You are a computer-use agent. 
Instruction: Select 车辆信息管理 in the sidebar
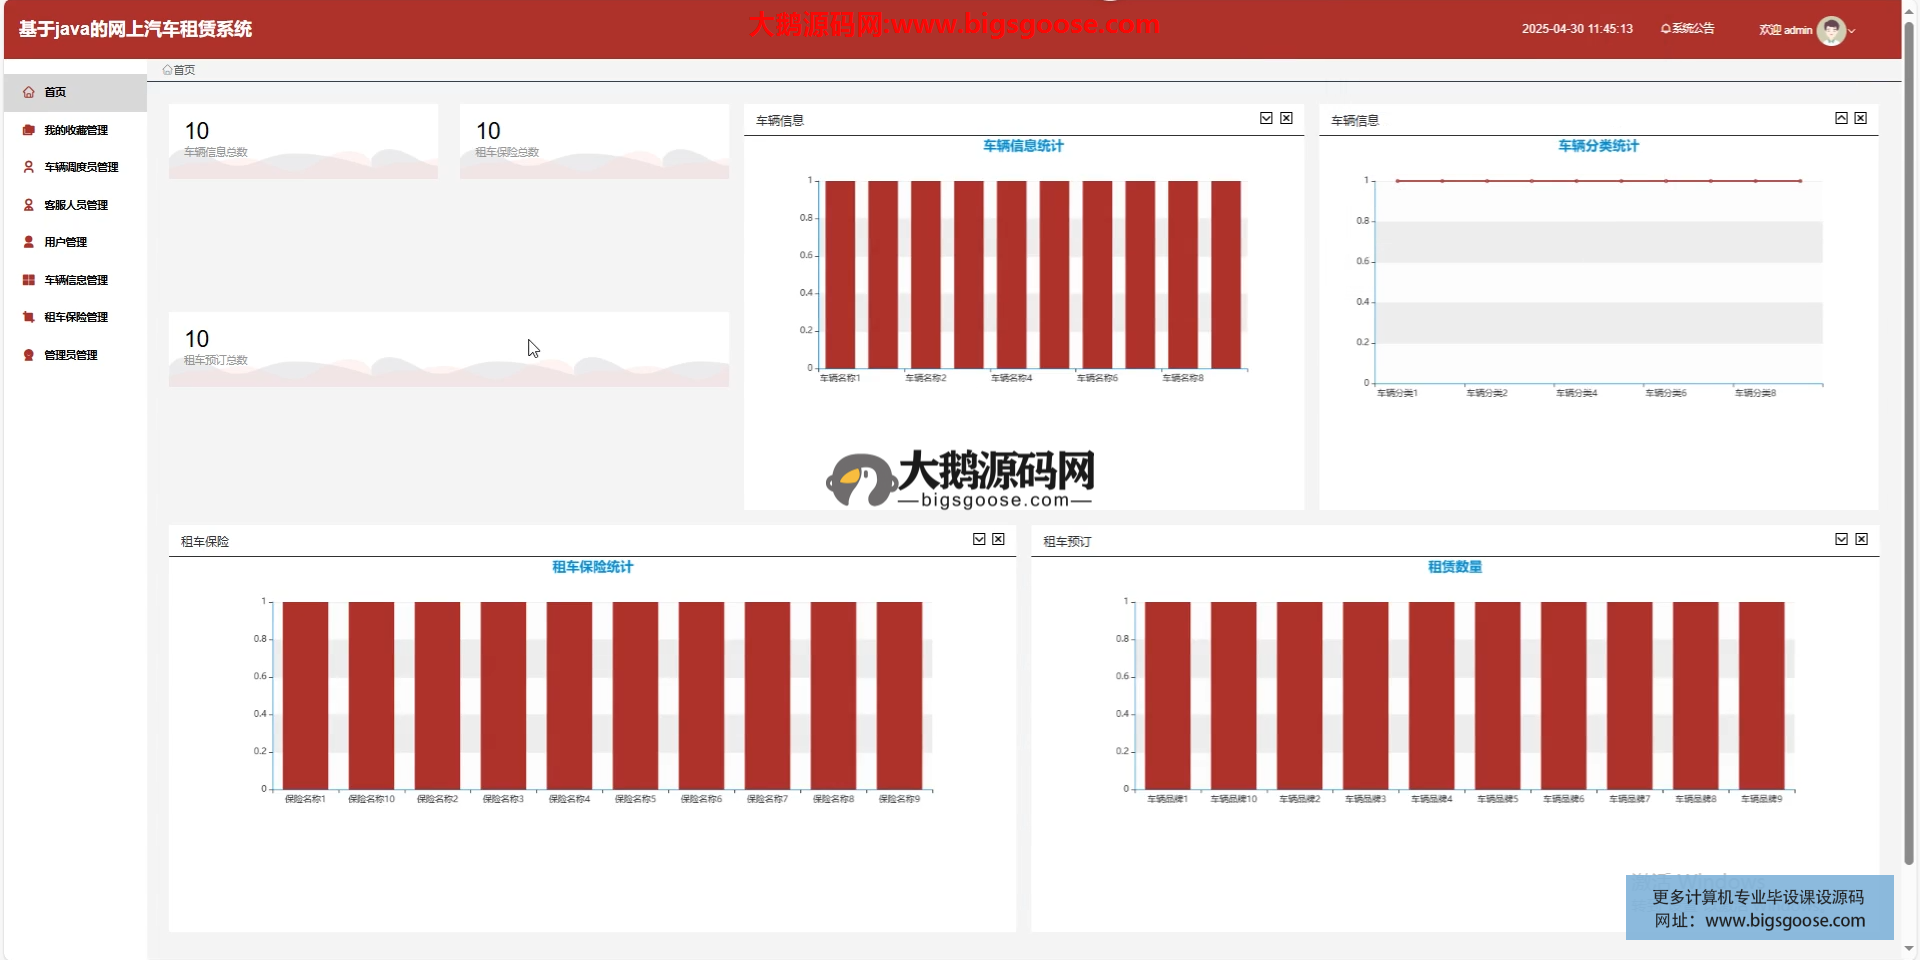[x=75, y=280]
